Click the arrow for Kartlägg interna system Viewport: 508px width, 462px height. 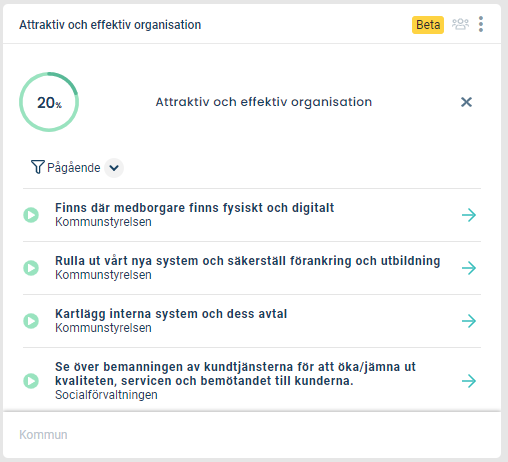point(469,321)
